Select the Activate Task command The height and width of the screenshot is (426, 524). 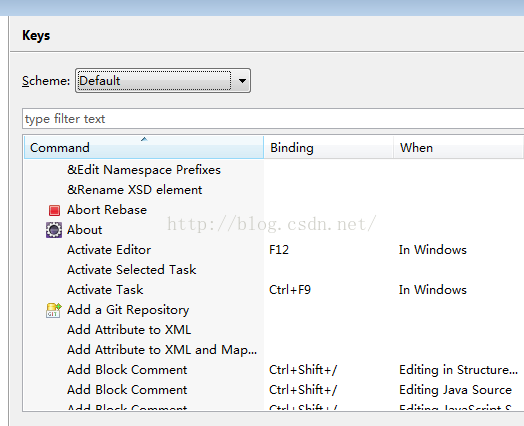click(105, 290)
